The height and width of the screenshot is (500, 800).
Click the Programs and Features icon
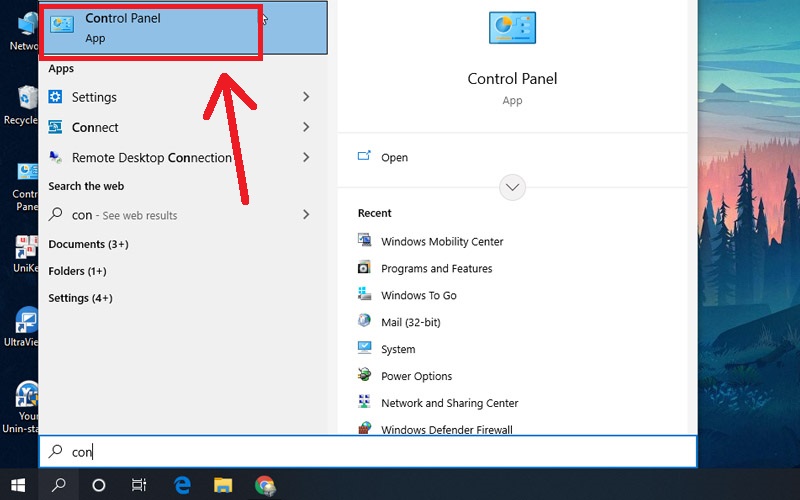(364, 267)
